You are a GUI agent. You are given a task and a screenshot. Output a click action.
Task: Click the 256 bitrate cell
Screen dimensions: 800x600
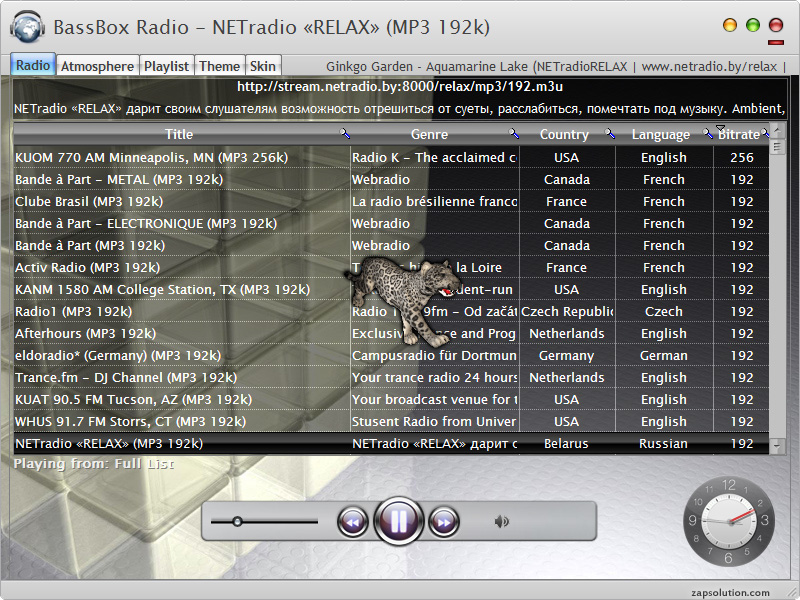click(741, 158)
